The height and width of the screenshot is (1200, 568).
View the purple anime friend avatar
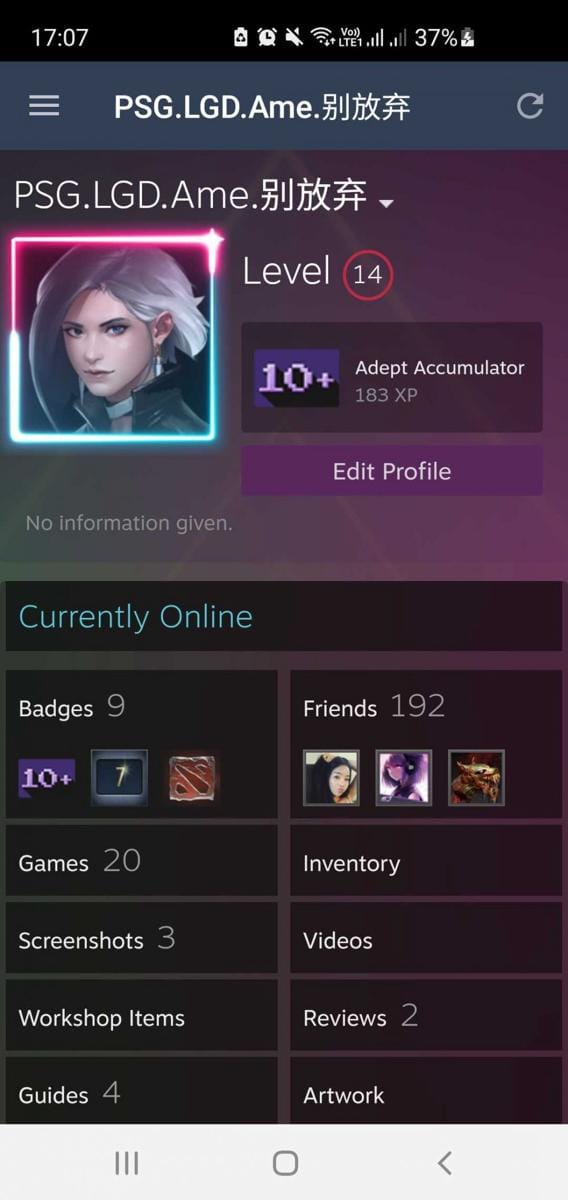(x=404, y=778)
